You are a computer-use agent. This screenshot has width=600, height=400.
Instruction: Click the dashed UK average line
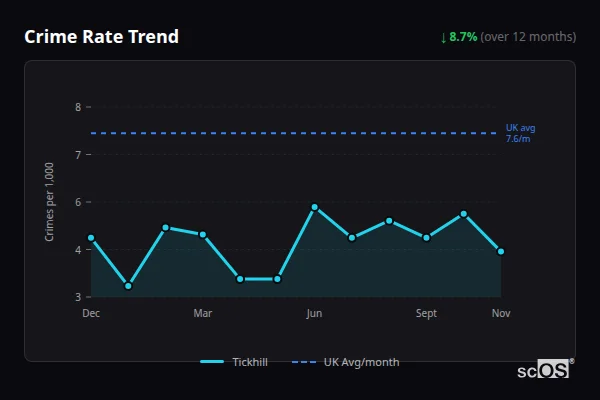[x=294, y=133]
